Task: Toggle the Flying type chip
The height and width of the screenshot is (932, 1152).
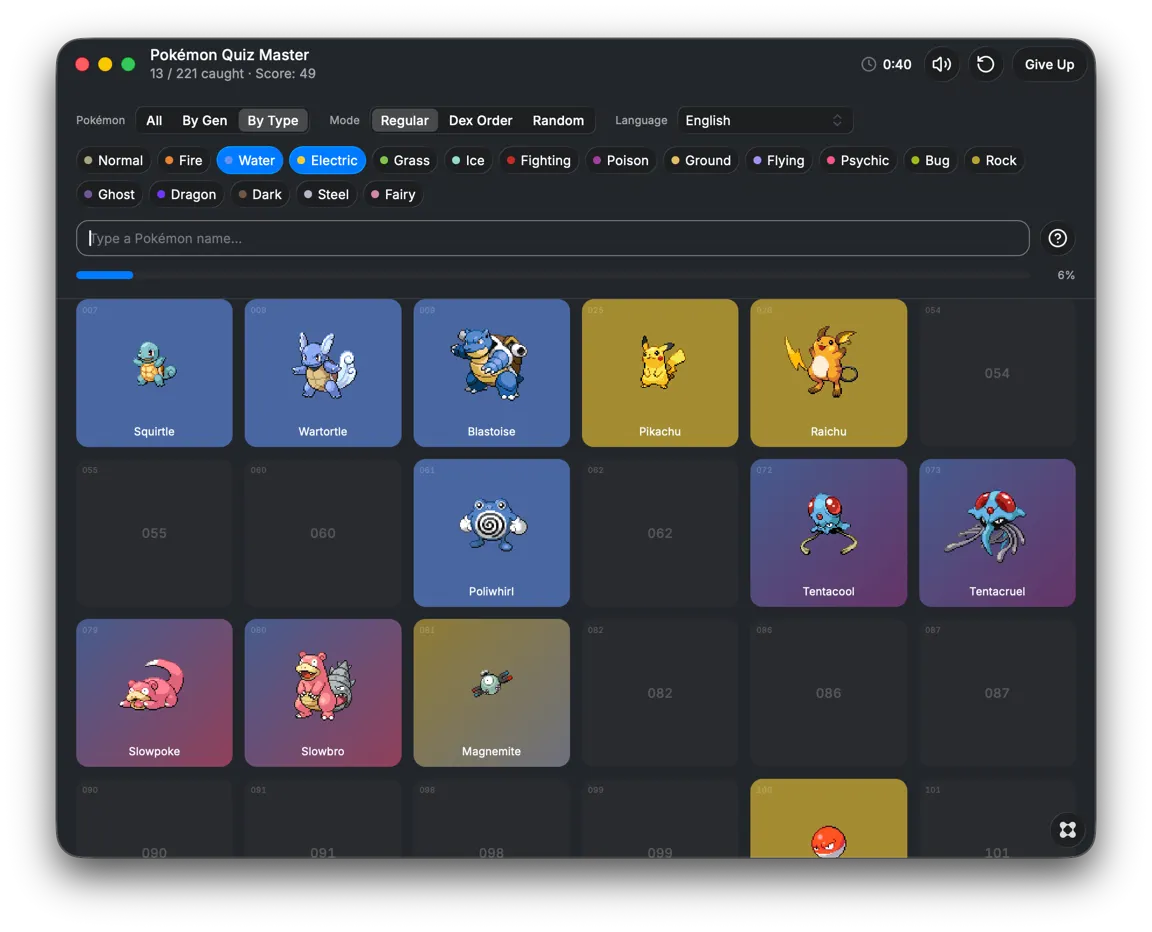Action: coord(779,160)
